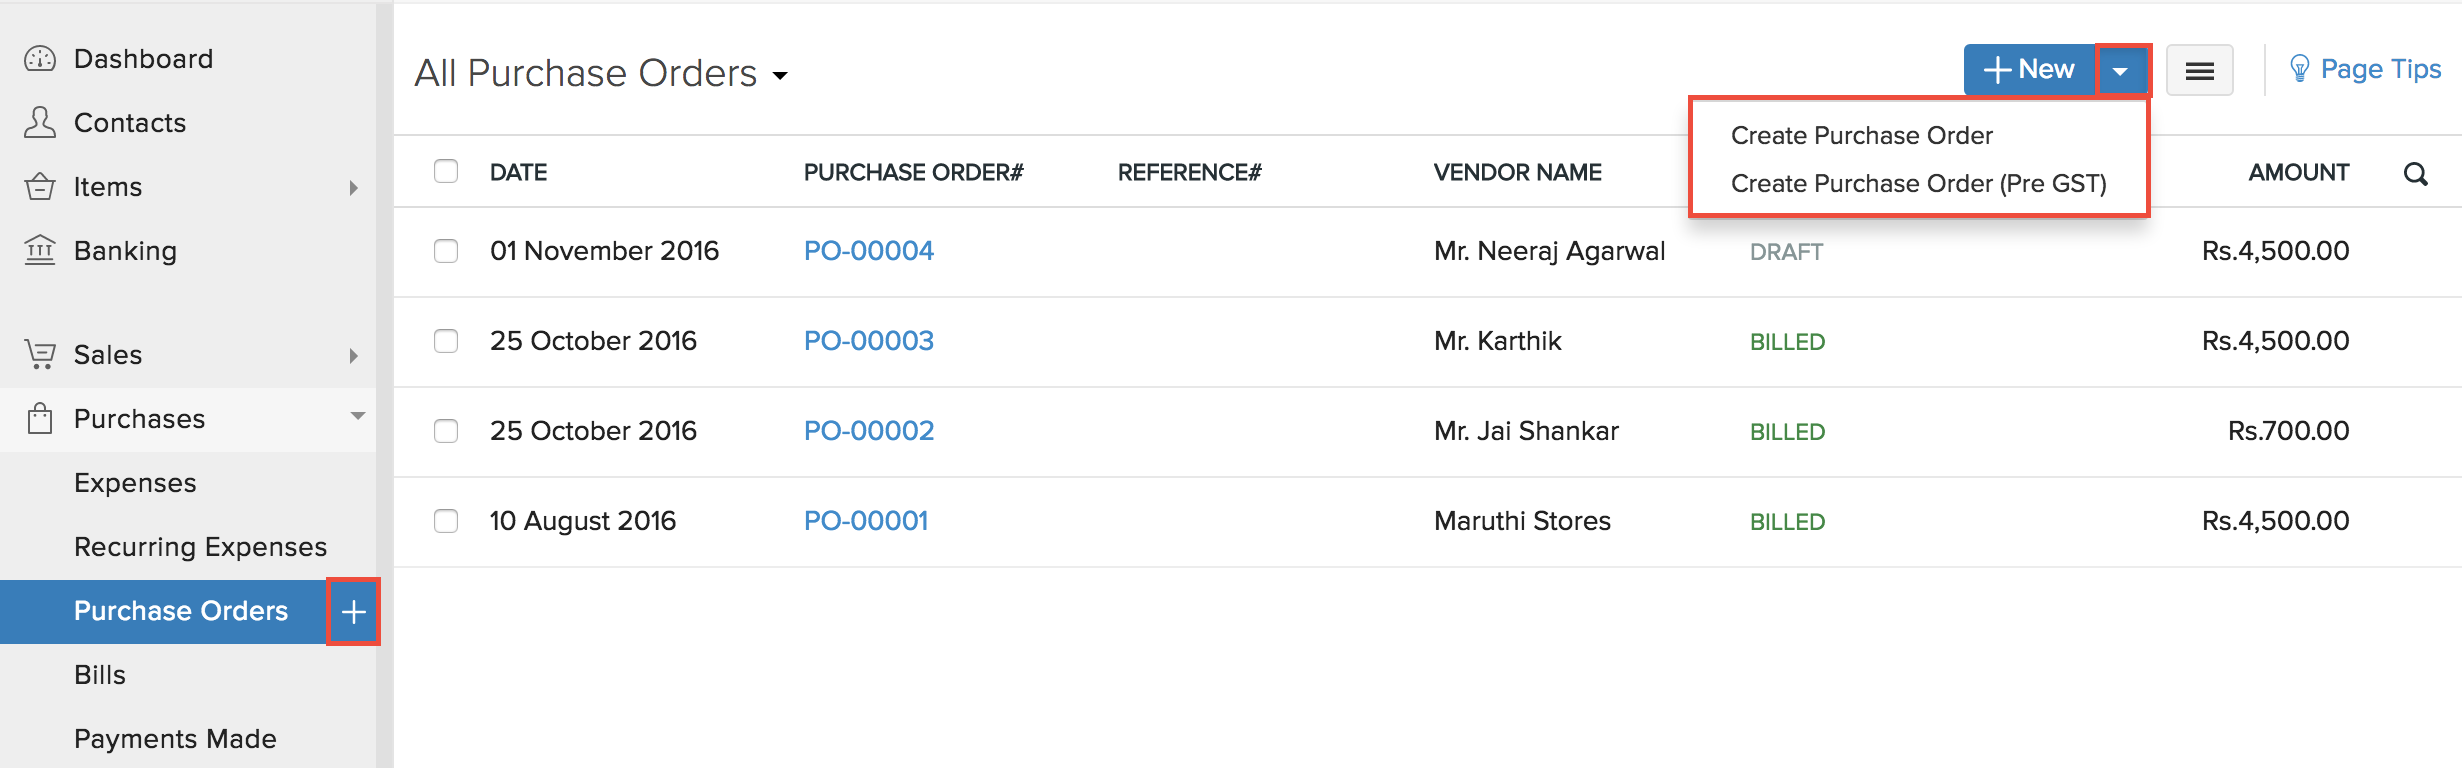Click the plus icon beside Purchase Orders
Viewport: 2462px width, 768px height.
pos(352,611)
